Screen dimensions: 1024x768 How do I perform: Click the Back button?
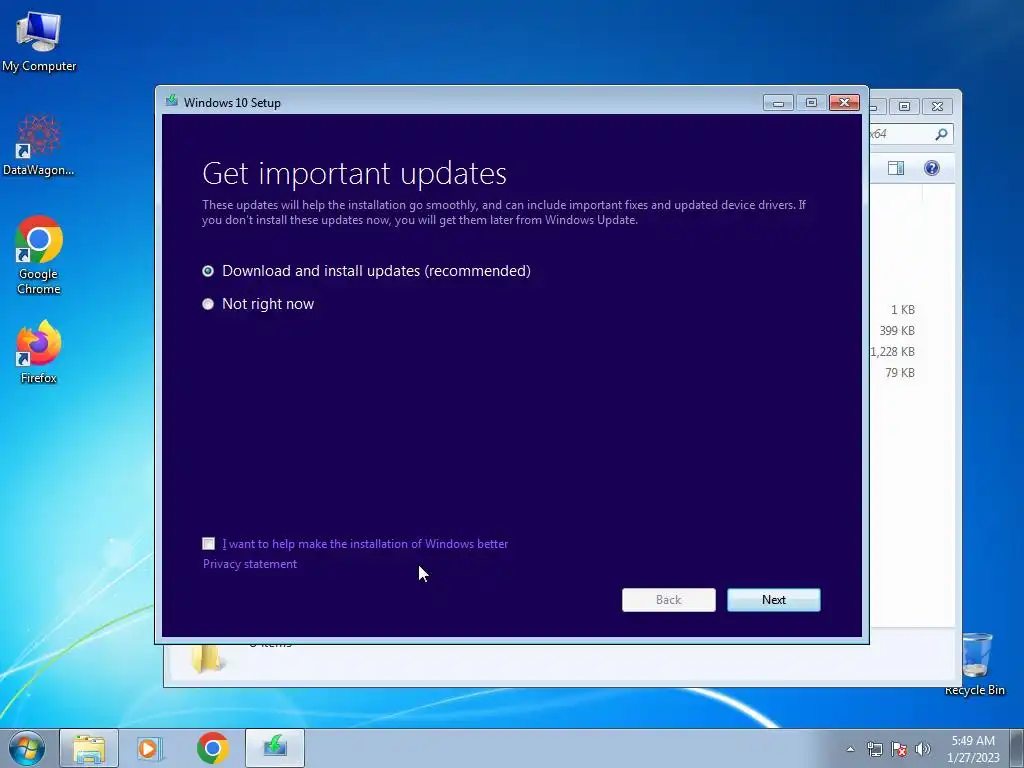click(668, 600)
